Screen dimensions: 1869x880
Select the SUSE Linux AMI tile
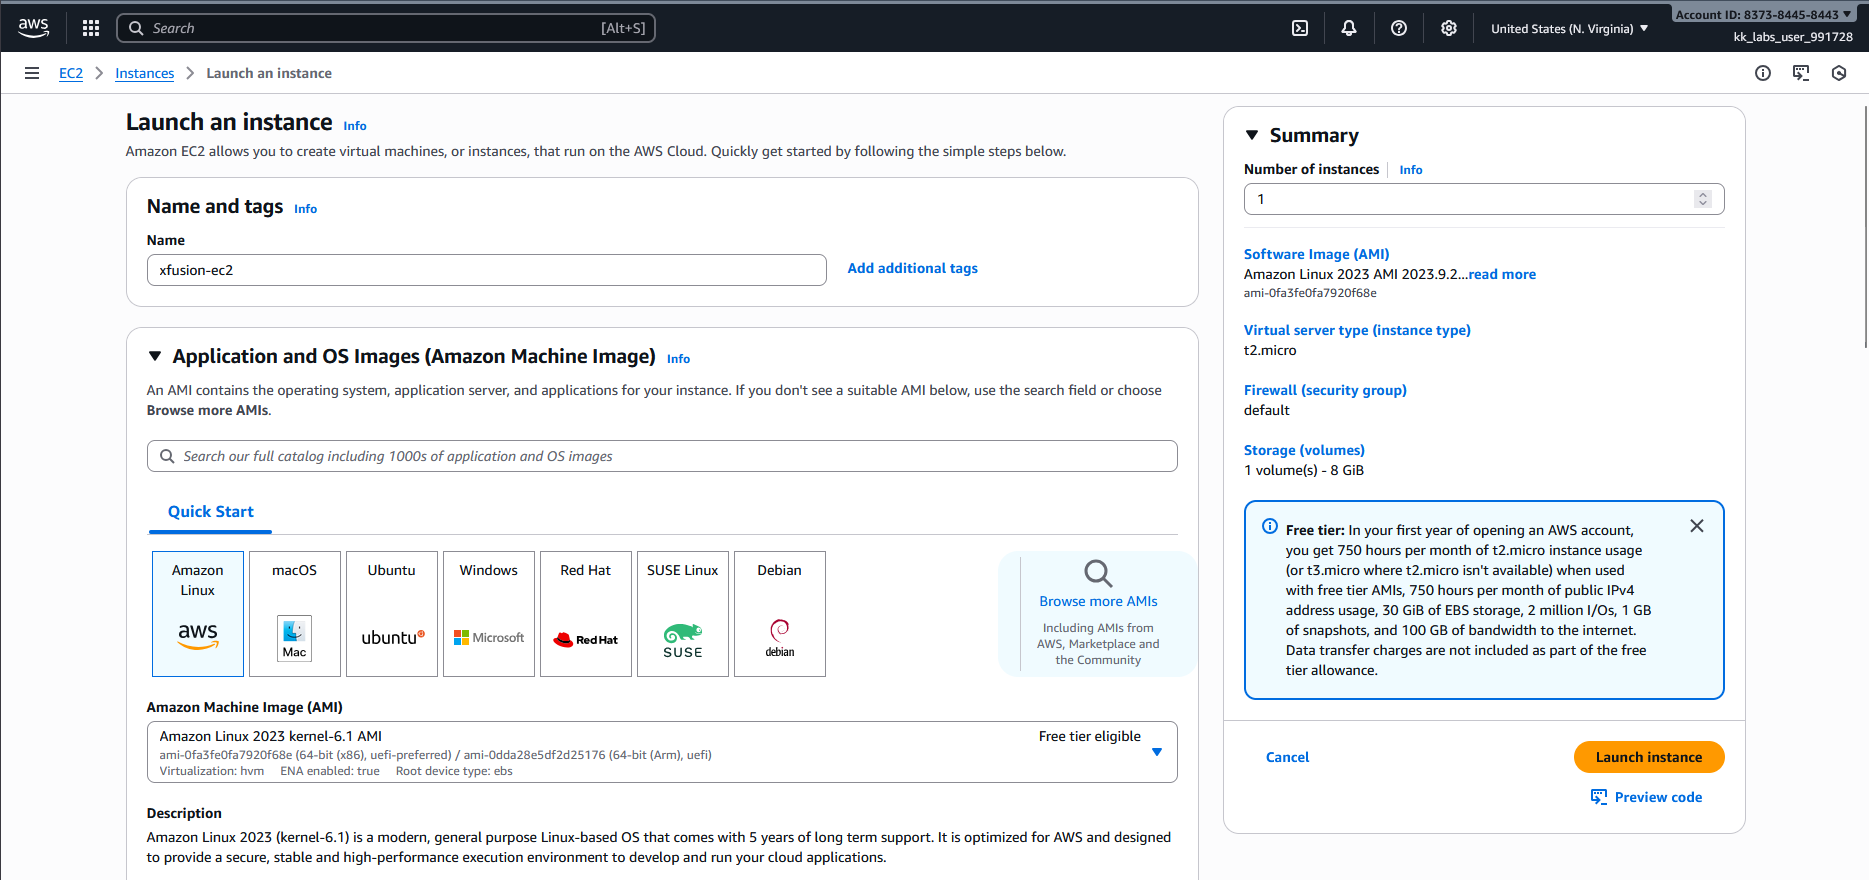click(683, 614)
